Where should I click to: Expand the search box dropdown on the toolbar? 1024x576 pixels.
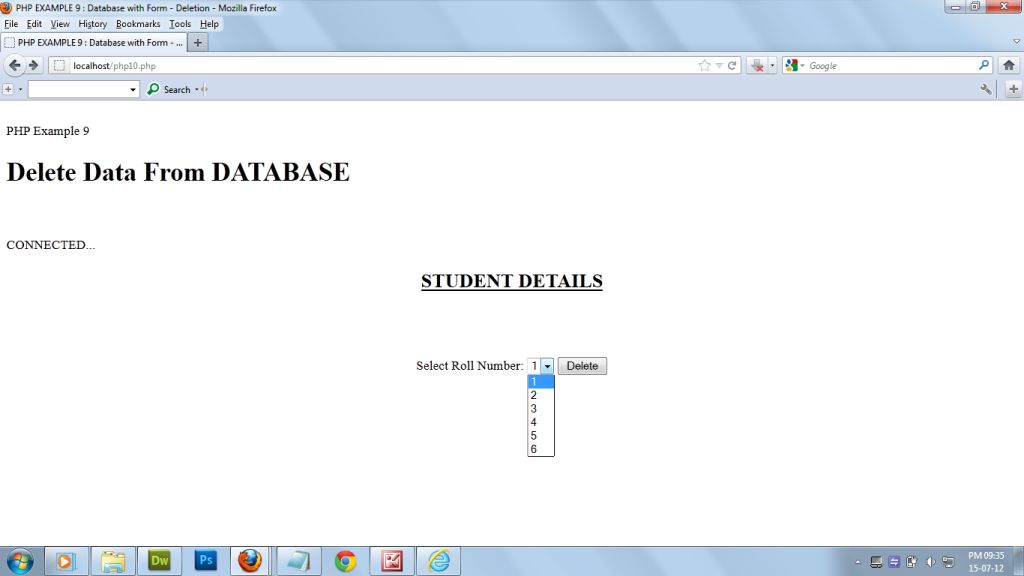pos(131,89)
